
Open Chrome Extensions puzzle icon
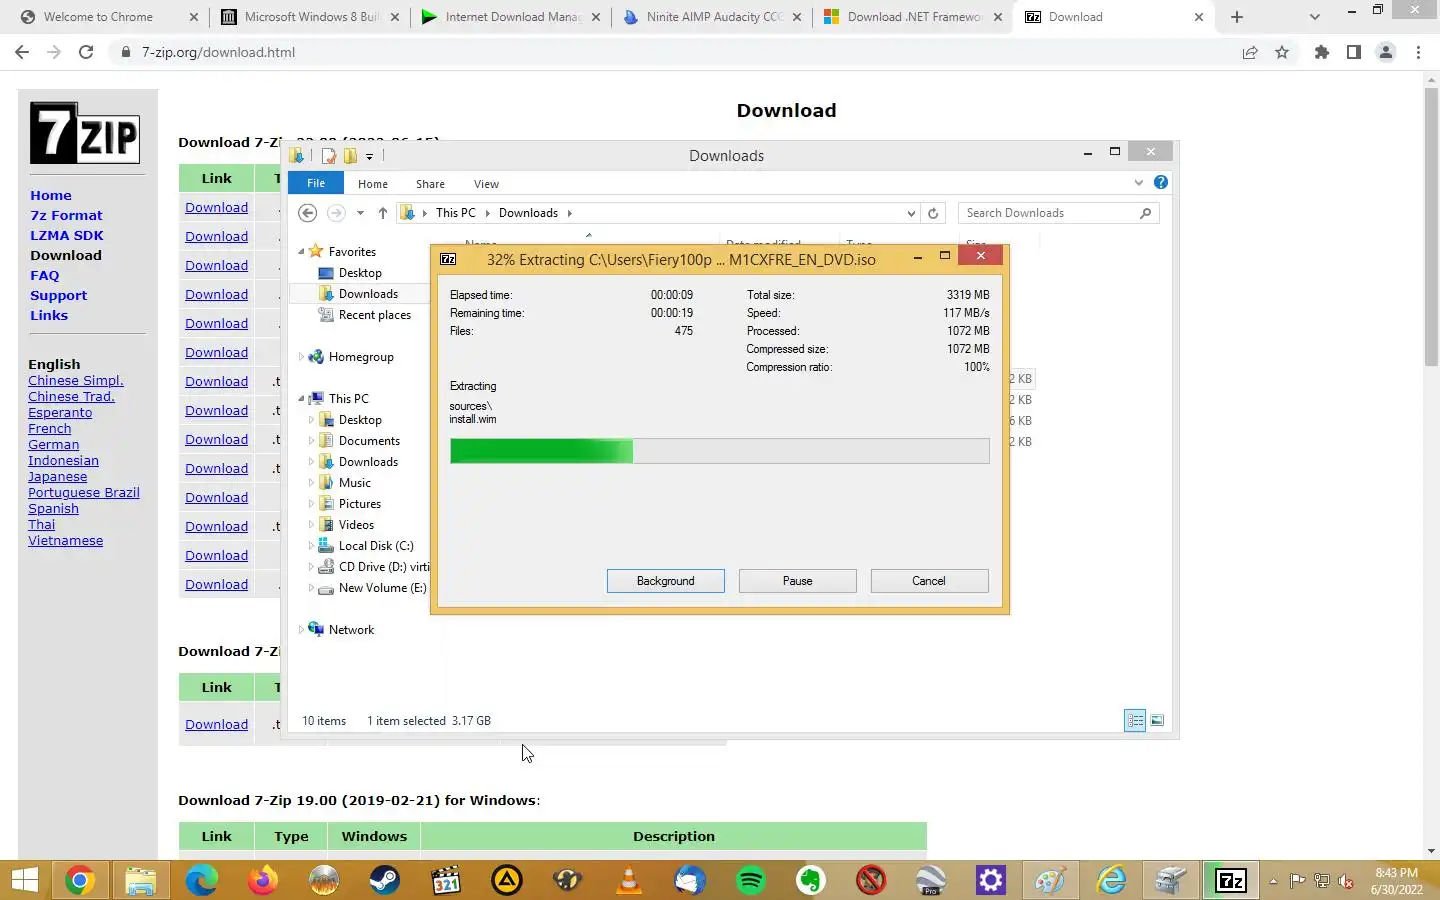click(x=1322, y=52)
